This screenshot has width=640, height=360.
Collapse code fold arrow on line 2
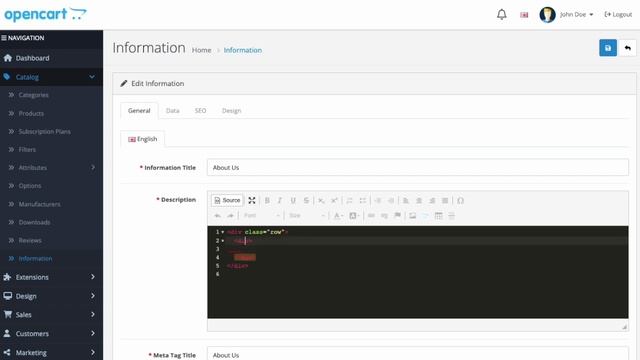tap(223, 240)
